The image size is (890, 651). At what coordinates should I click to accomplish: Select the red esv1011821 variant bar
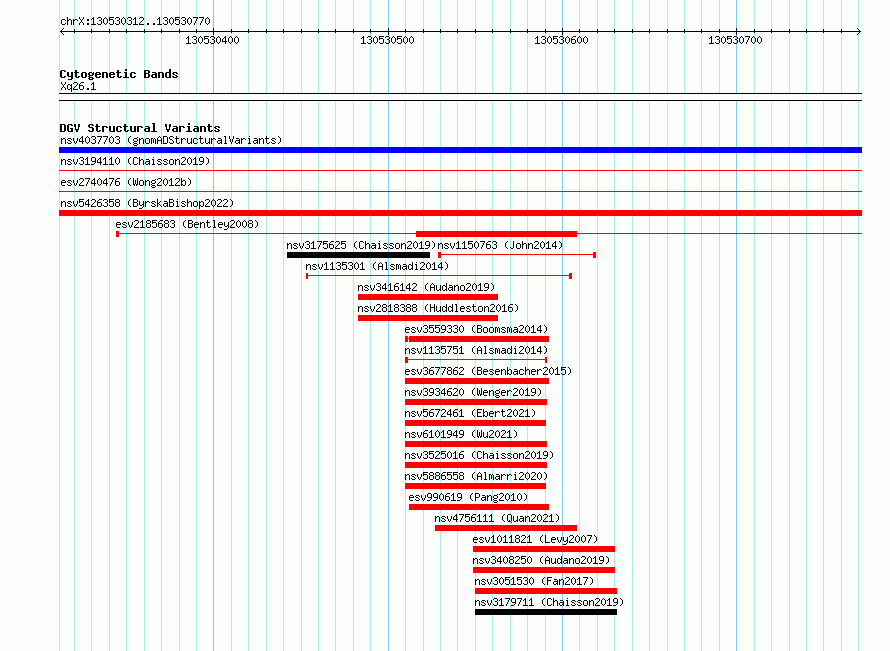(x=544, y=549)
